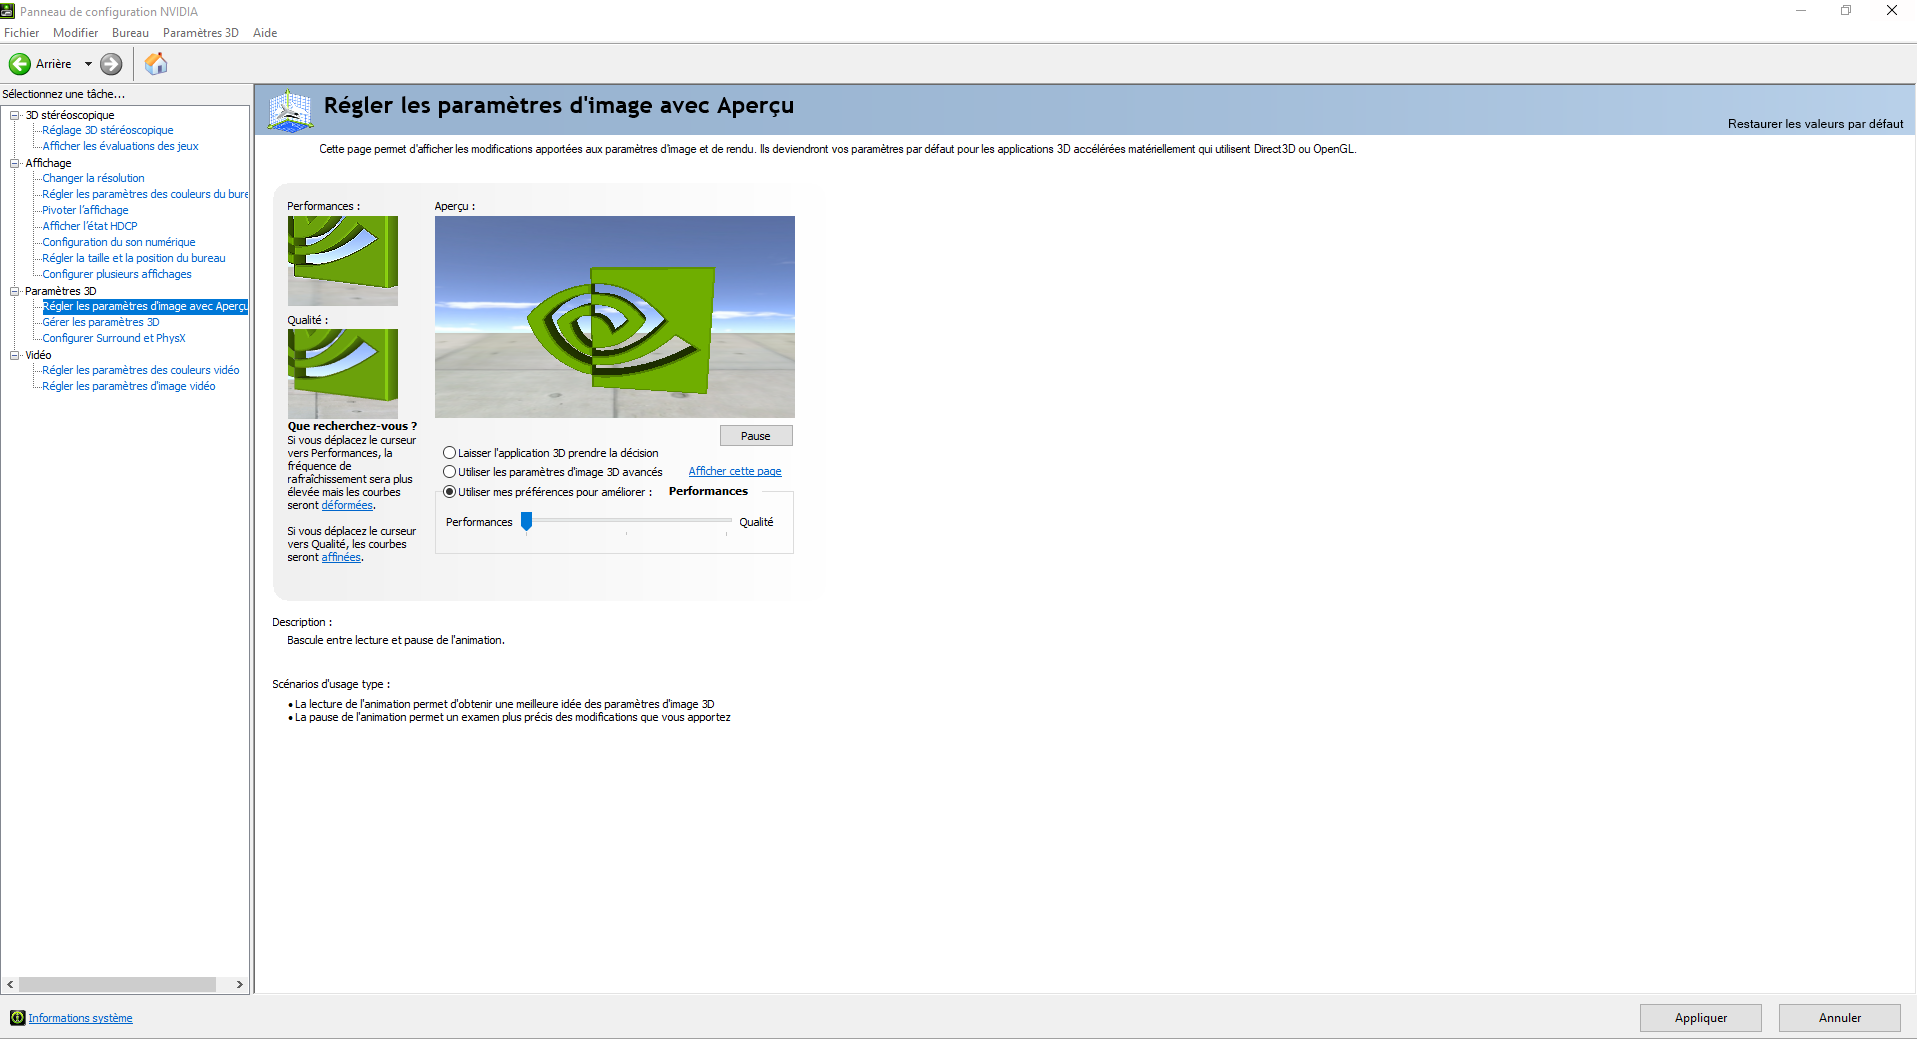This screenshot has width=1917, height=1039.
Task: Click the Annuler button
Action: pos(1840,1018)
